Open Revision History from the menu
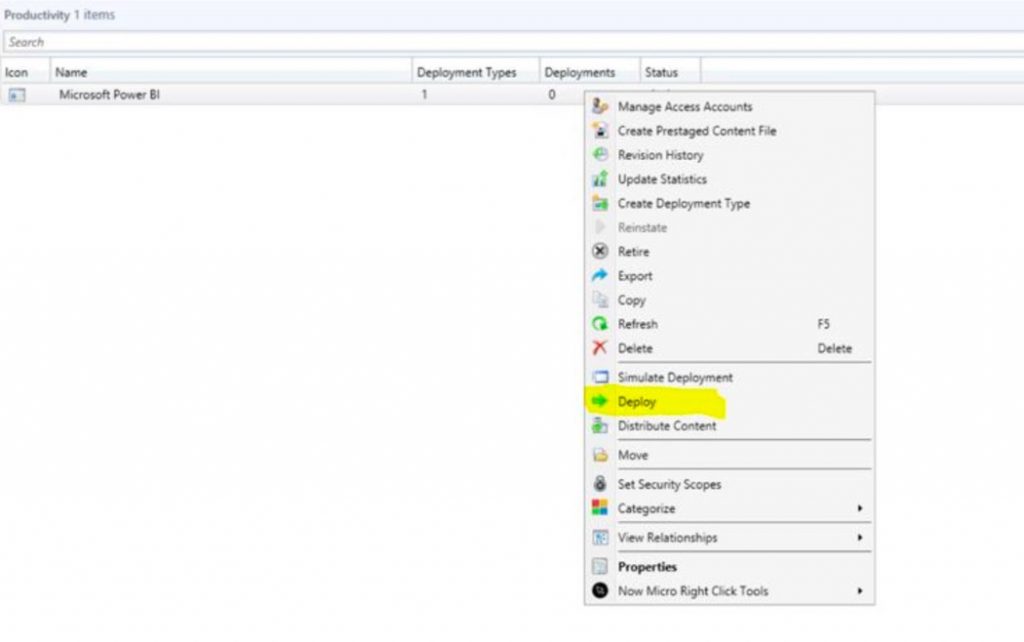The image size is (1024, 642). click(x=660, y=155)
